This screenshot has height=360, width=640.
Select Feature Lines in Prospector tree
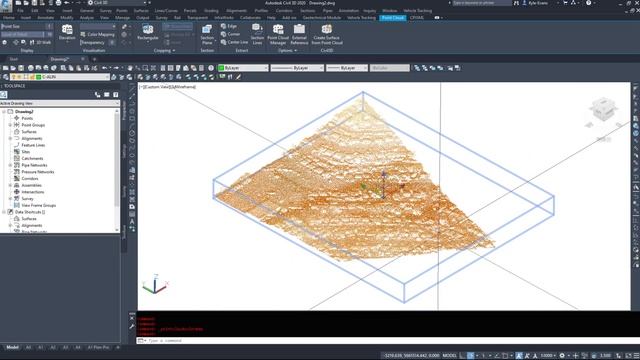[x=33, y=145]
